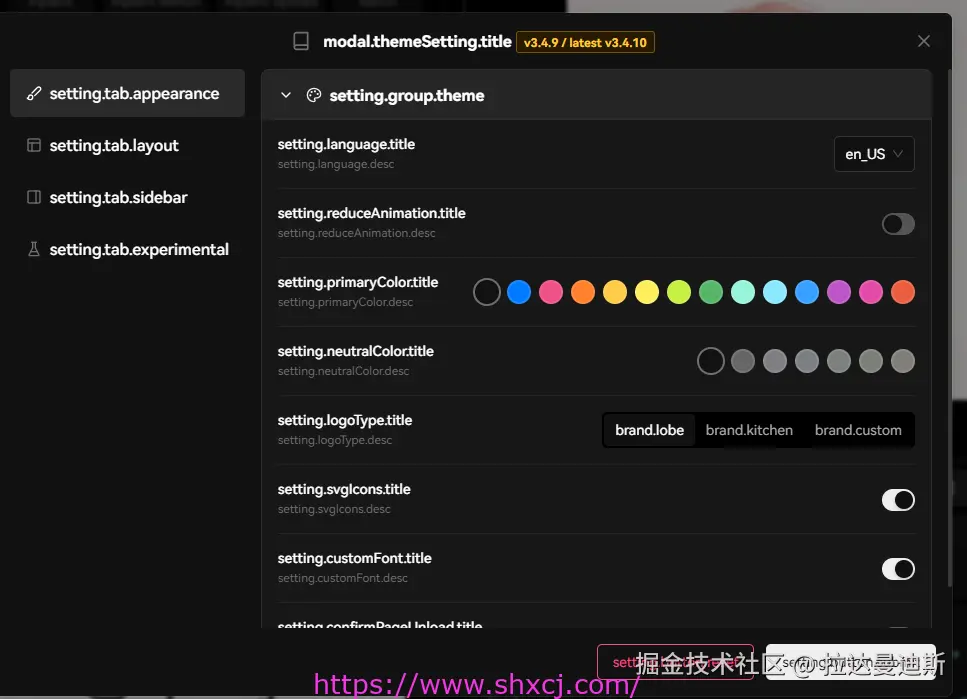Viewport: 967px width, 699px height.
Task: Choose the orange primary color swatch
Action: click(x=583, y=292)
